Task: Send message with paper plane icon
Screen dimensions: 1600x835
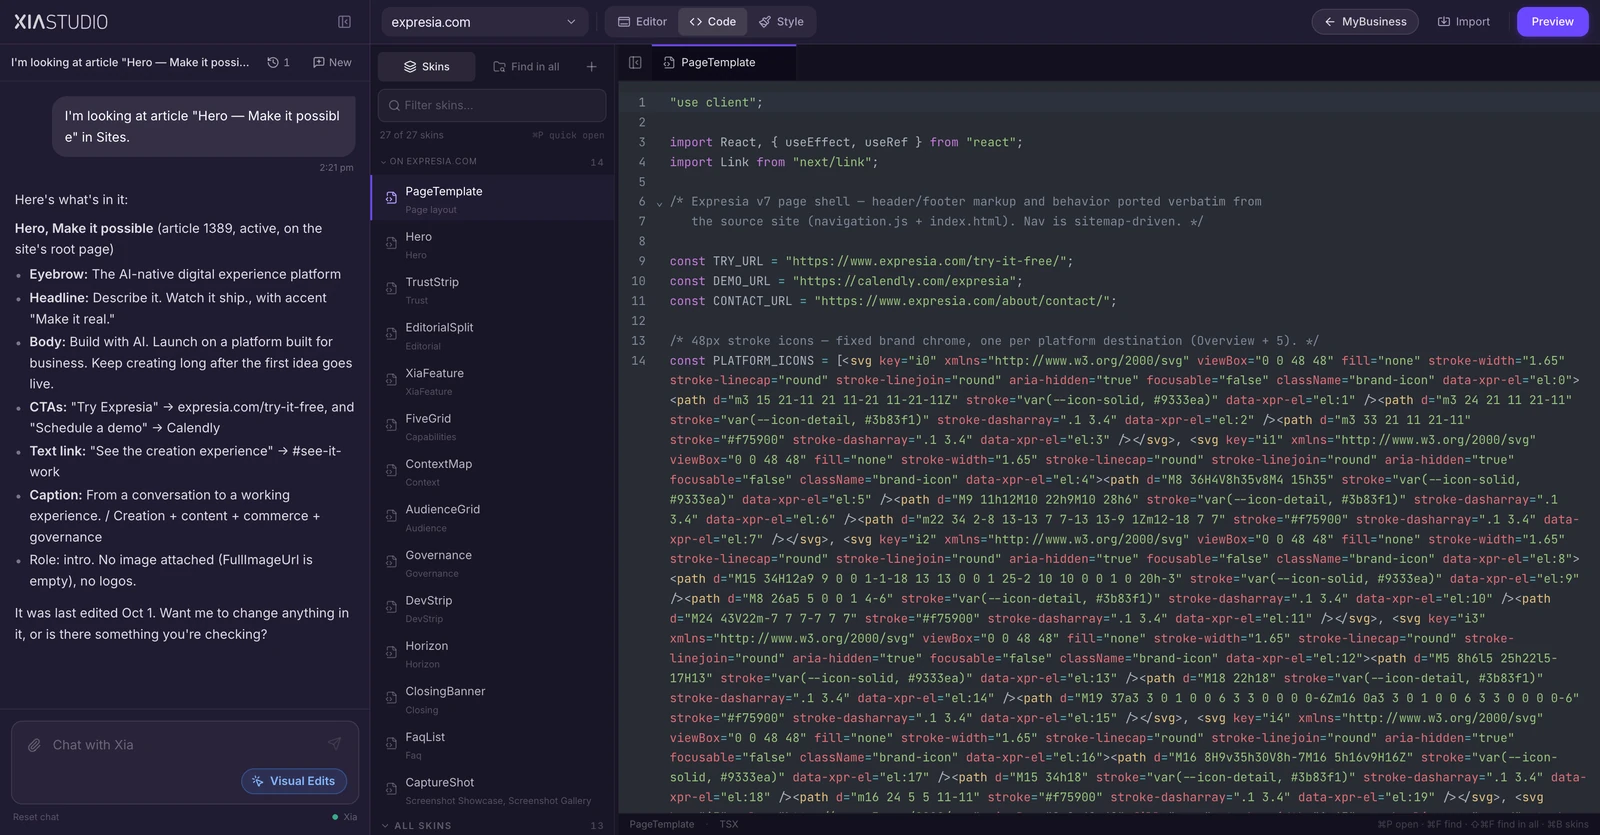Action: tap(334, 744)
